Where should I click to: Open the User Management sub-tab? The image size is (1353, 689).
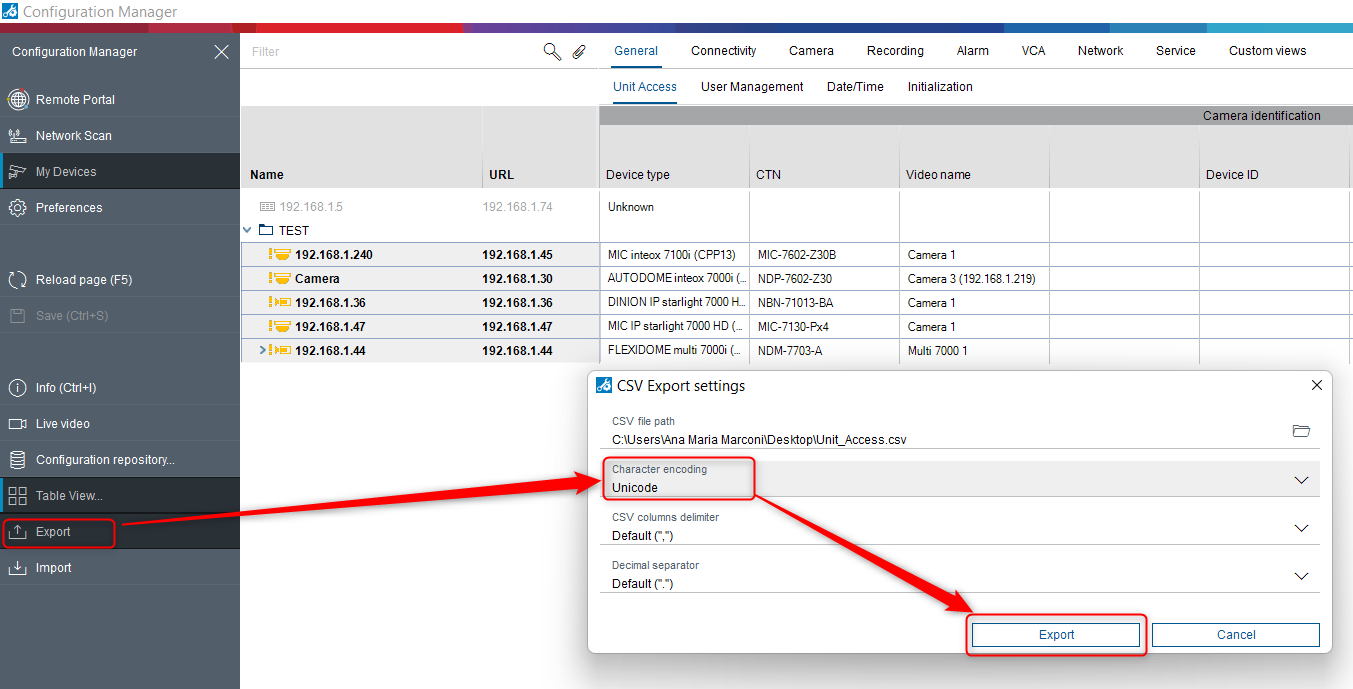[752, 87]
